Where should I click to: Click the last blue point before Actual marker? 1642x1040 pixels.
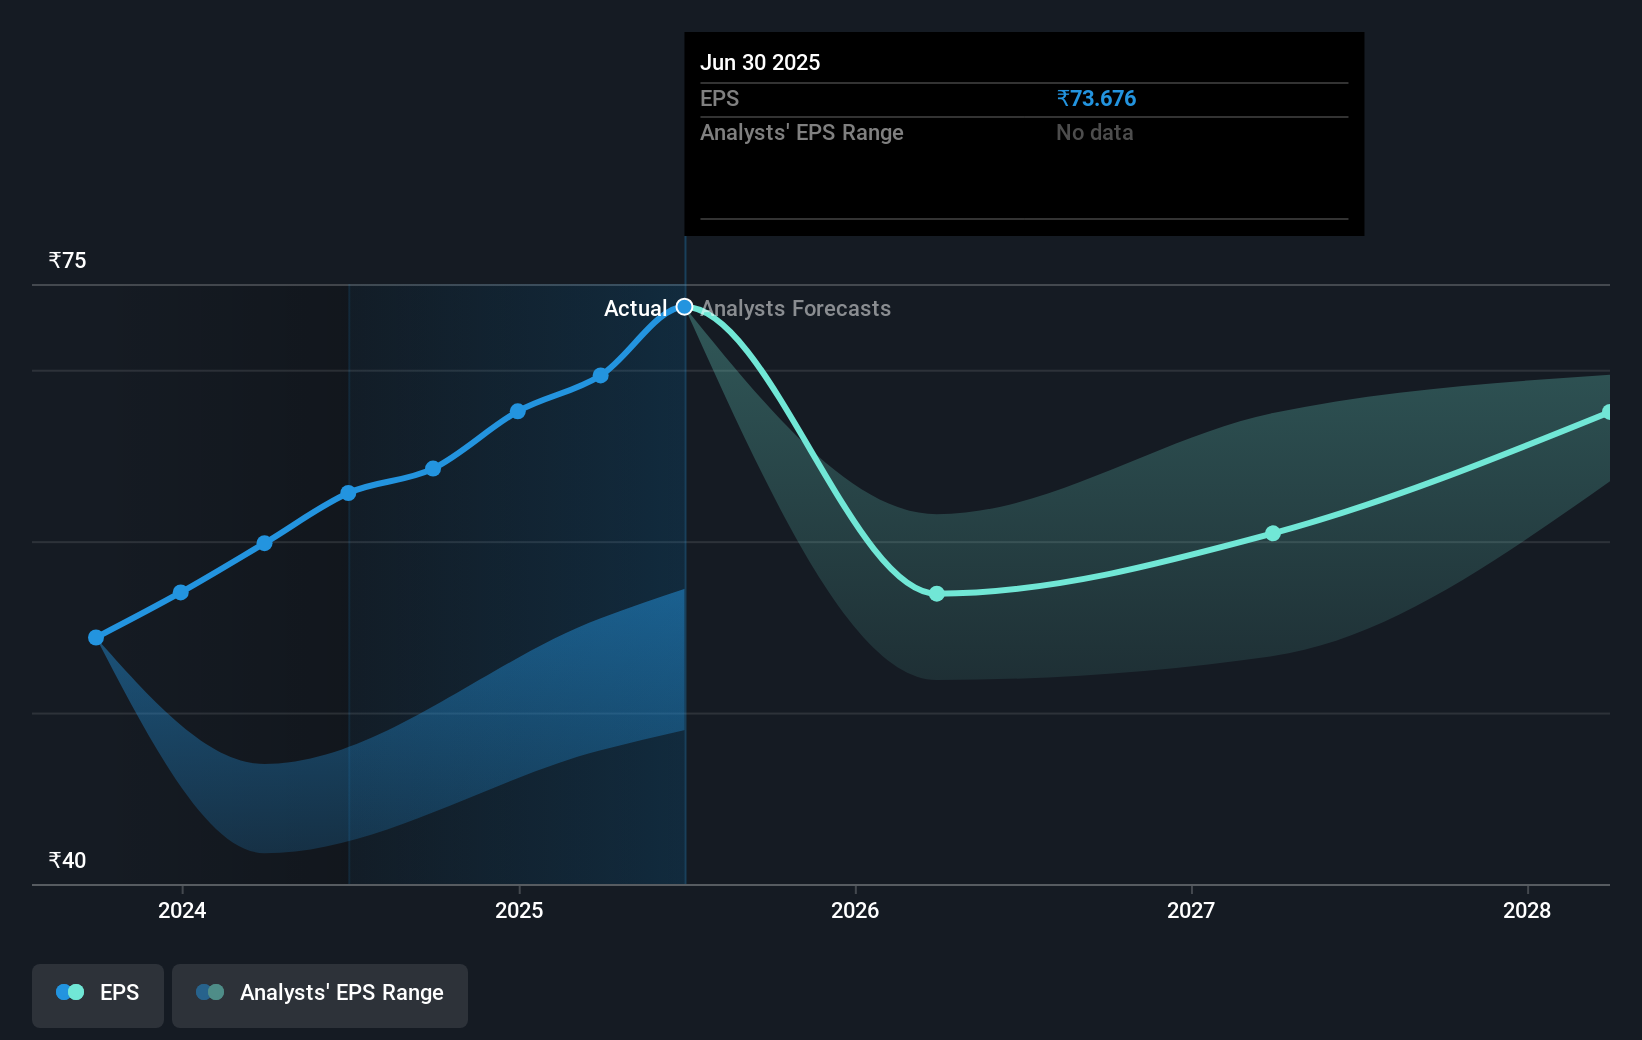pos(599,375)
